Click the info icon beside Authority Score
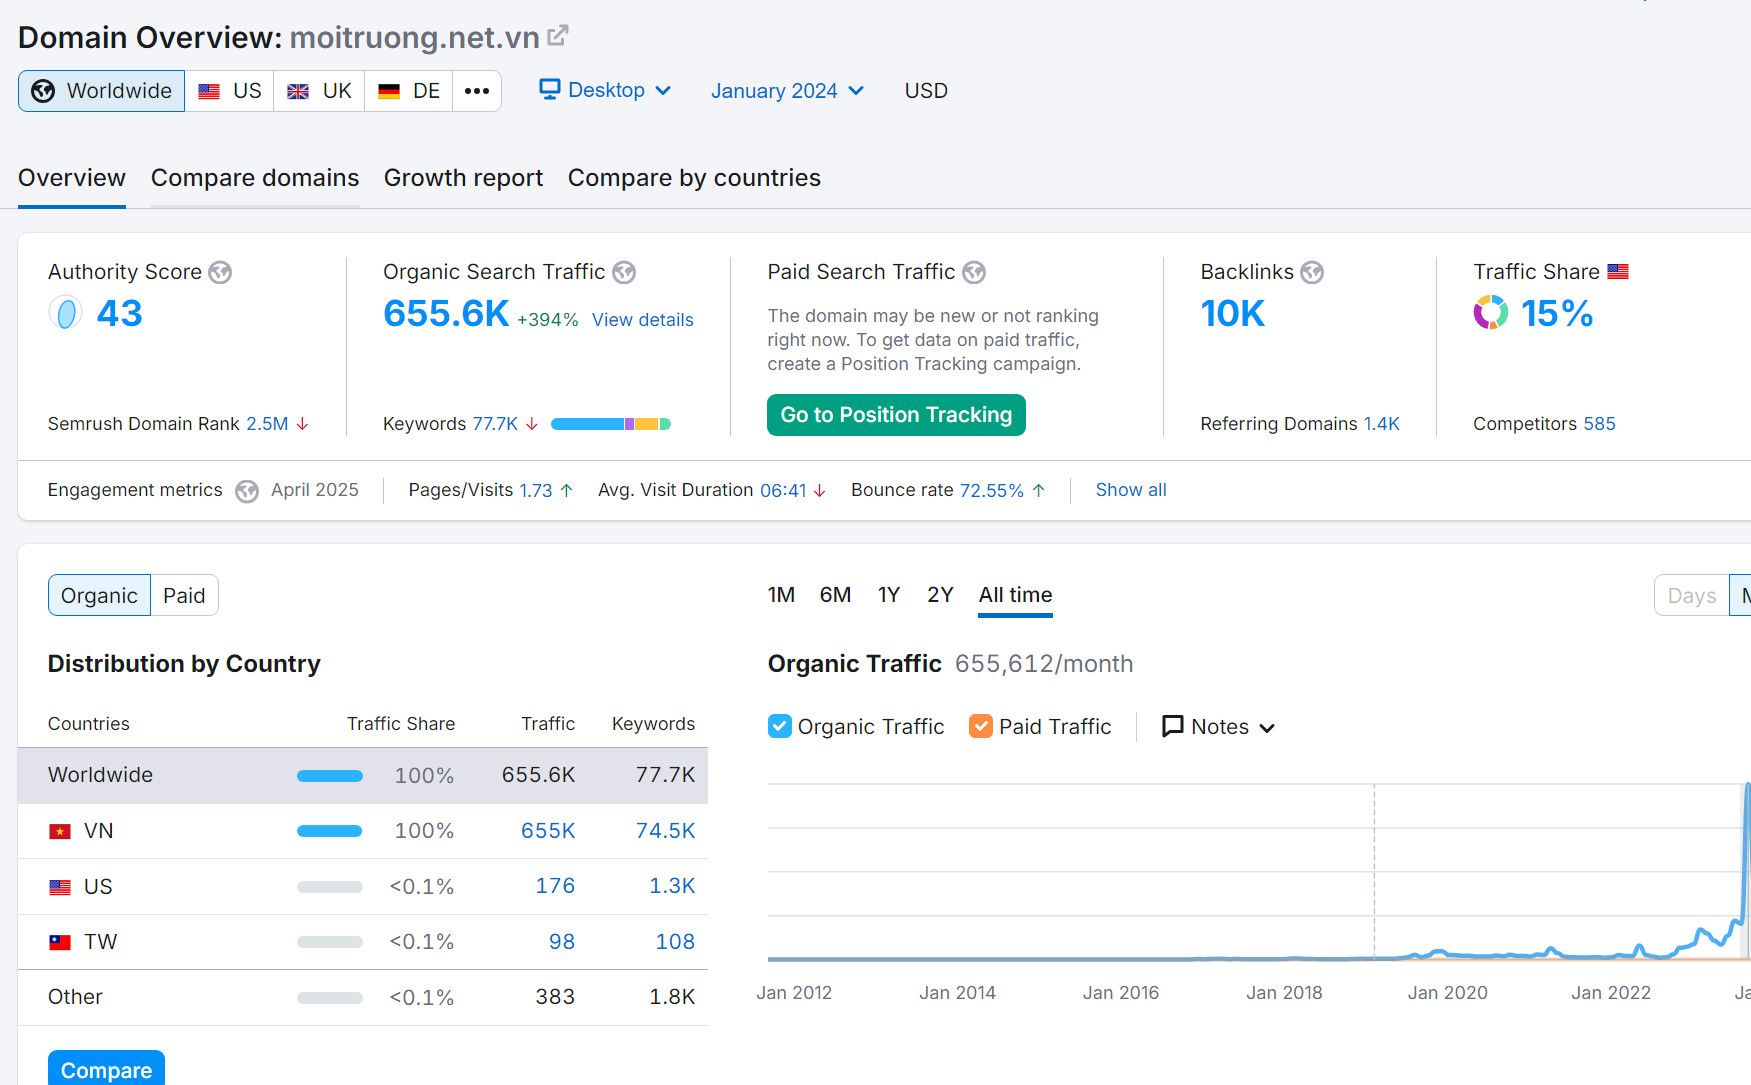This screenshot has height=1085, width=1751. [221, 272]
